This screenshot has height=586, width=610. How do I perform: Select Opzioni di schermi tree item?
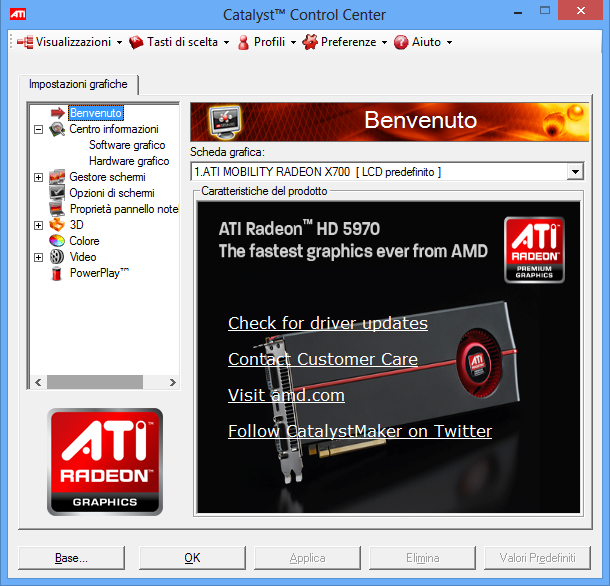[112, 193]
